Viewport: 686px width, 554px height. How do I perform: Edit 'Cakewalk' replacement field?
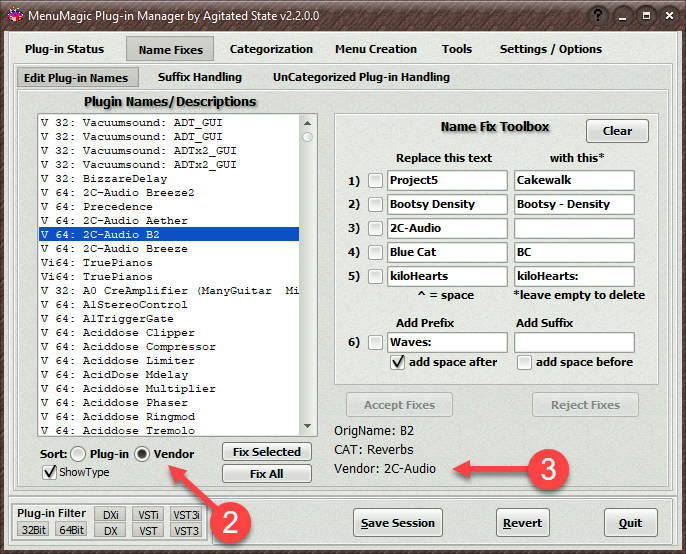pyautogui.click(x=574, y=180)
